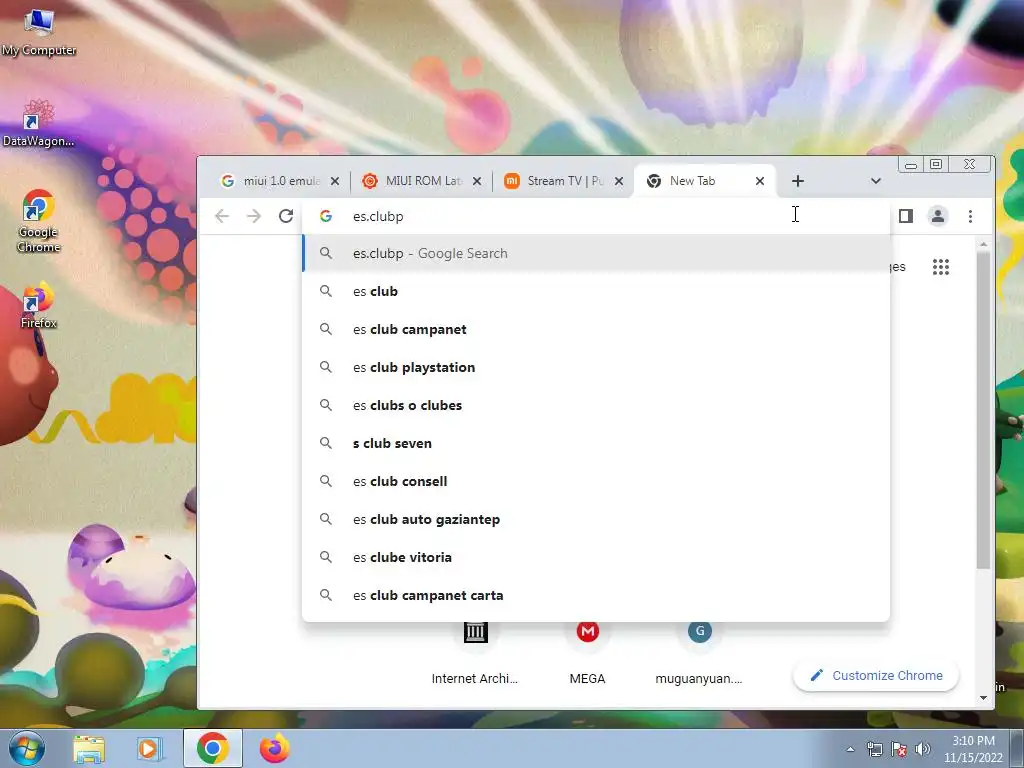Switch to the miui 1.0 emulator tab
Viewport: 1024px width, 768px height.
point(279,181)
